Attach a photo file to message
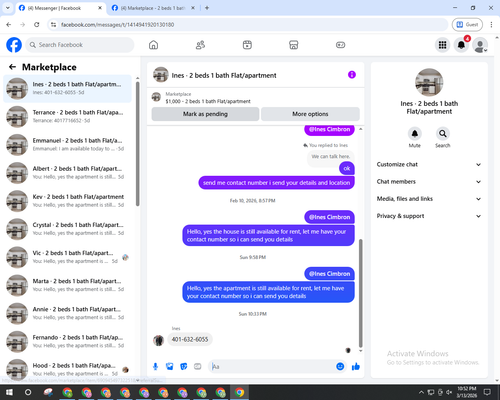This screenshot has width=500, height=400. point(169,367)
